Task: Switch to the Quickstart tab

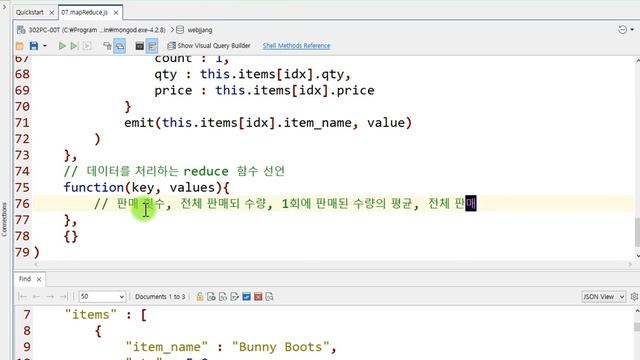Action: click(29, 12)
